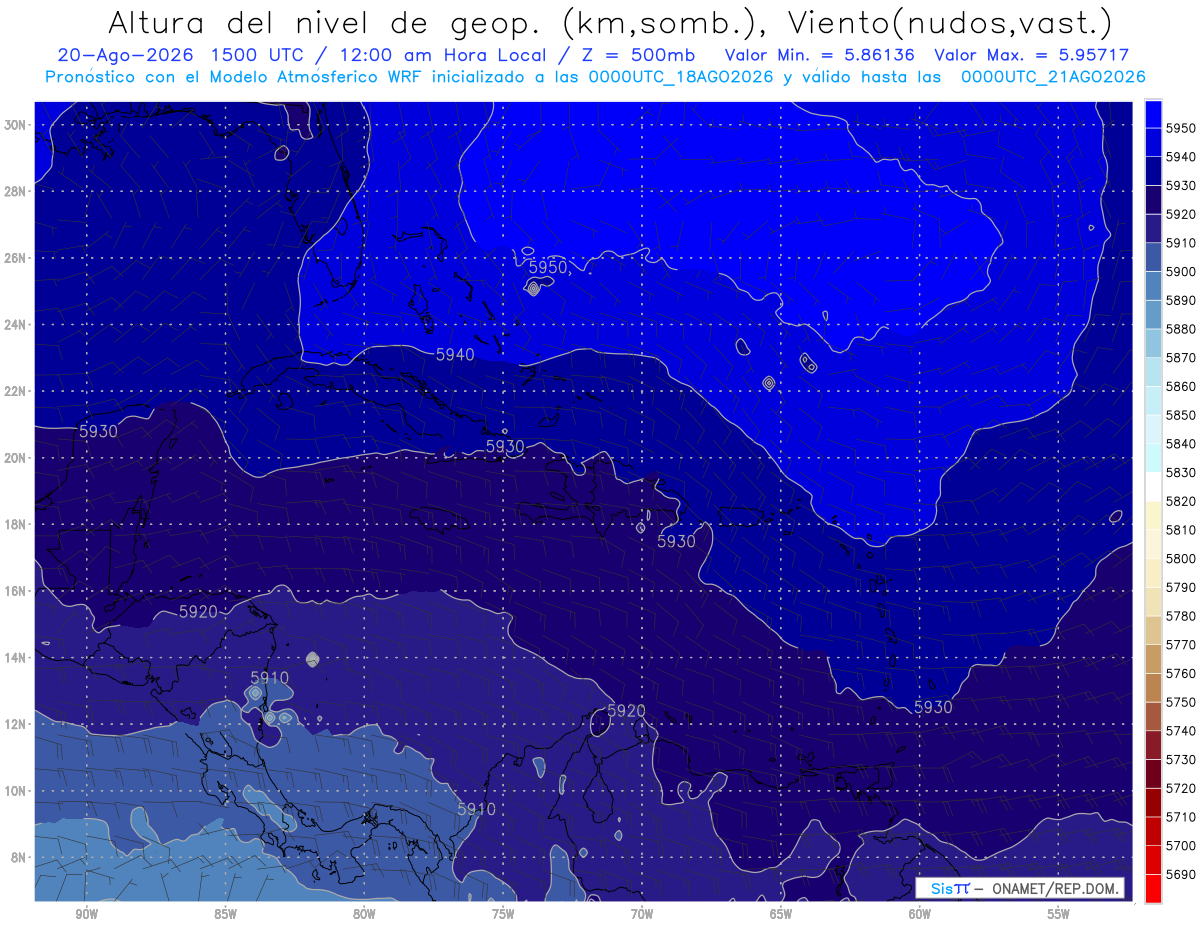
Task: Select init time '0000UTC_18AGO2026' text
Action: [x=681, y=77]
